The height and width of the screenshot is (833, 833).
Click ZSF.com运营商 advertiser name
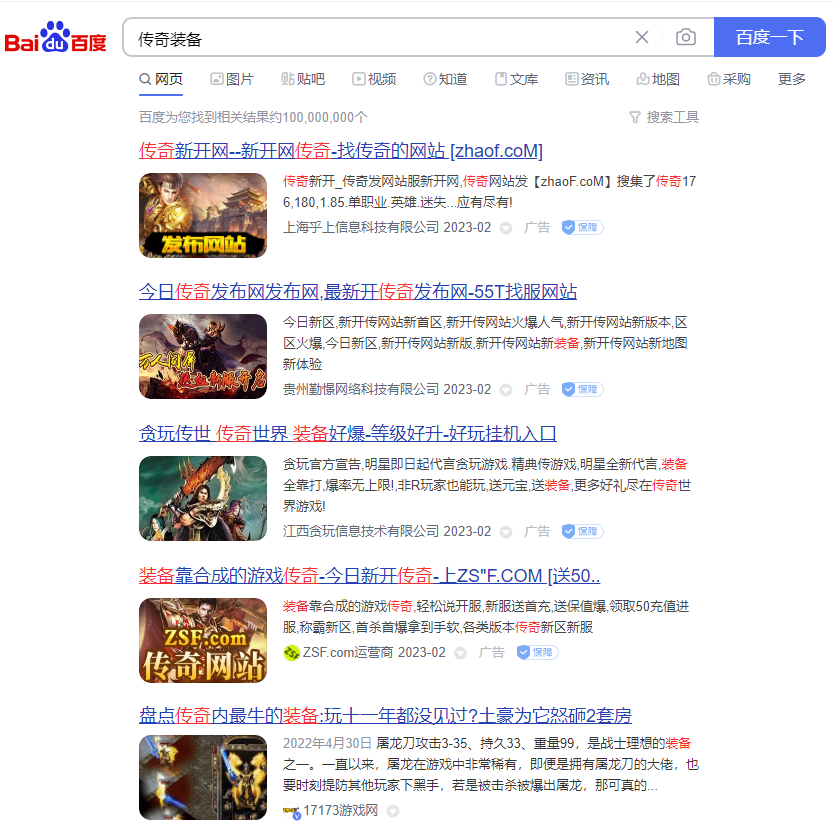coord(348,652)
